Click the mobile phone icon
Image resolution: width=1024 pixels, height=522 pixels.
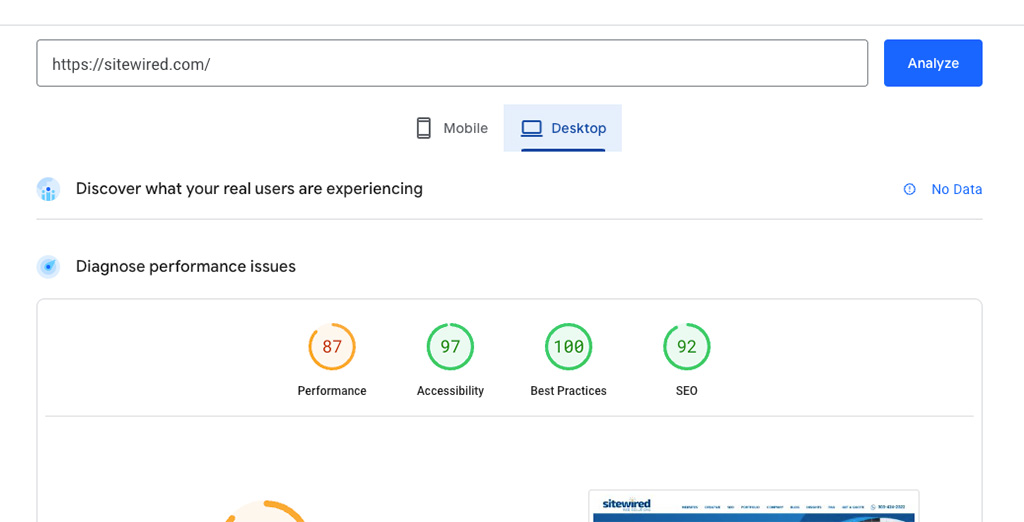click(x=424, y=128)
